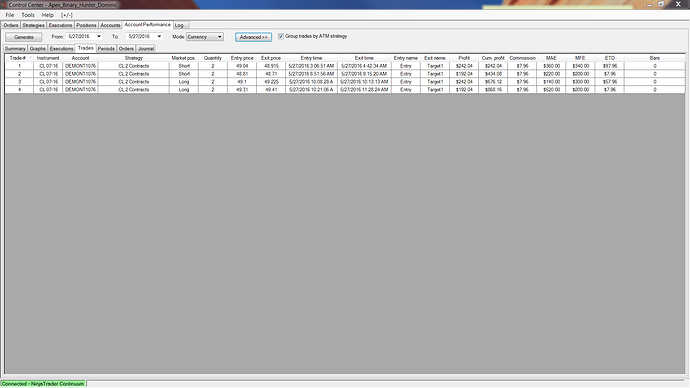This screenshot has width=690, height=388.
Task: Switch to the Log tab
Action: (179, 25)
